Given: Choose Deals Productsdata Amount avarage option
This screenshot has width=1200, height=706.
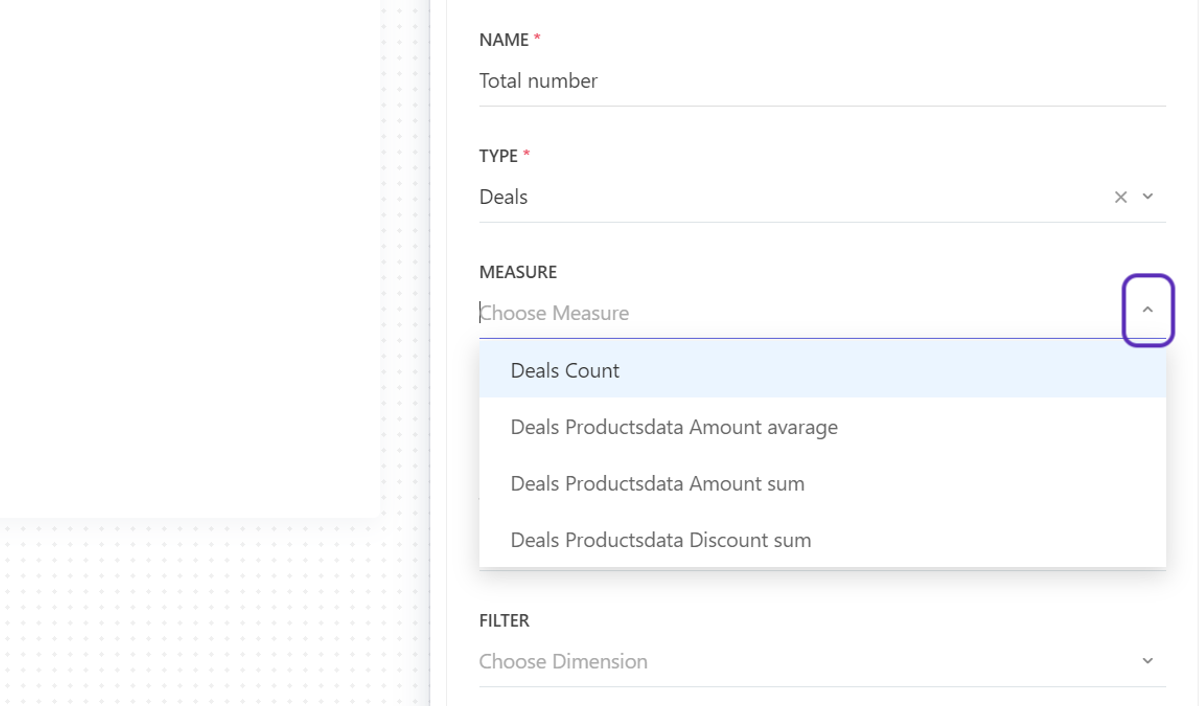Looking at the screenshot, I should pos(822,427).
